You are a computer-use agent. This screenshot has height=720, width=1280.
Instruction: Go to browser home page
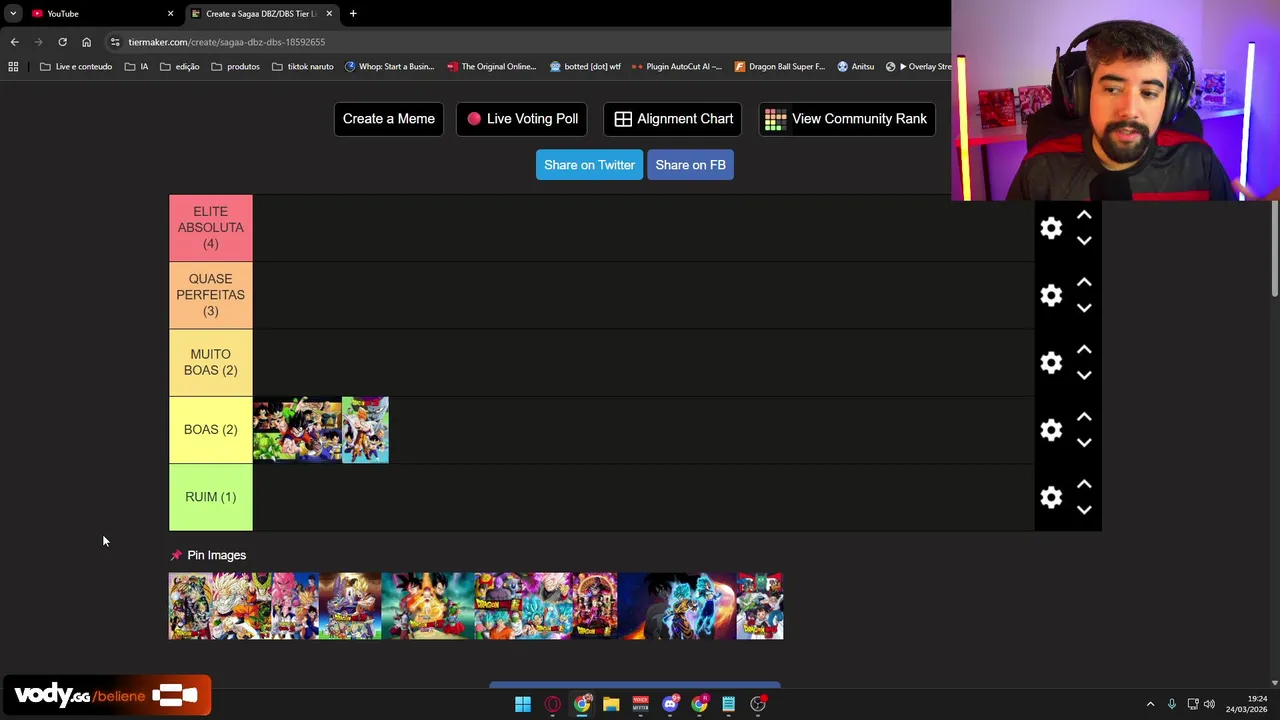86,42
